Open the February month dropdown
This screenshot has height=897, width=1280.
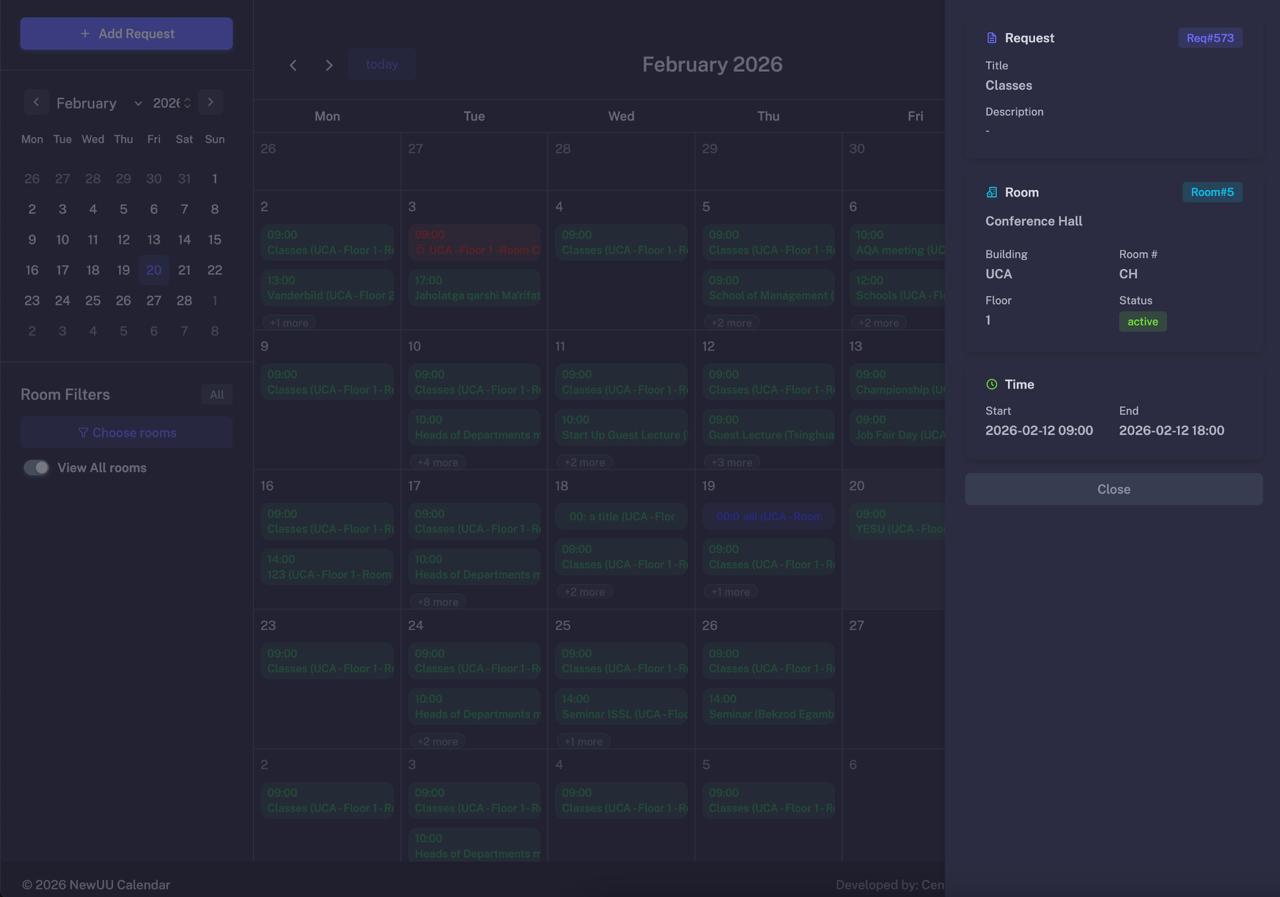pos(98,103)
